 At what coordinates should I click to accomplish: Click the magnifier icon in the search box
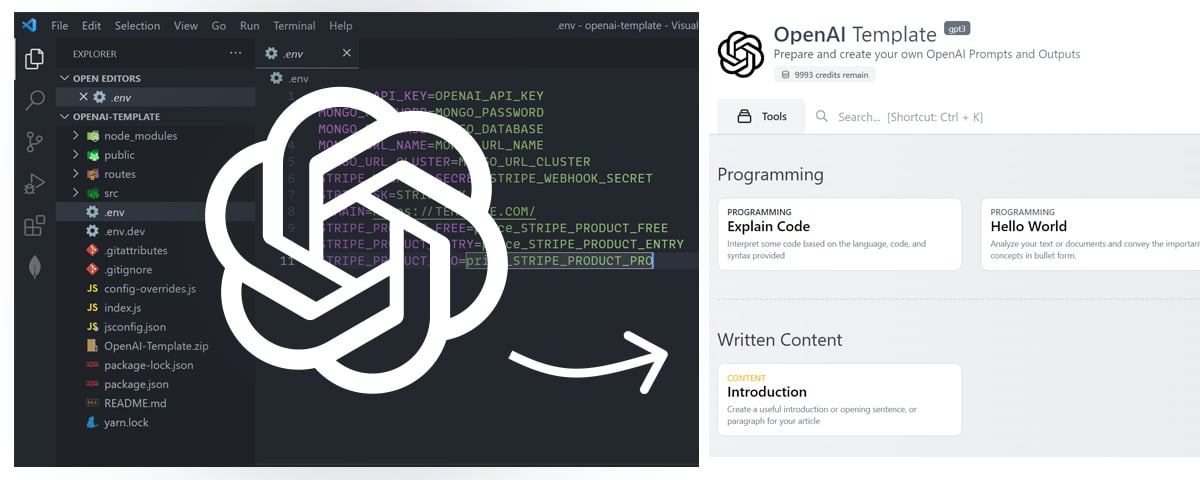[822, 116]
